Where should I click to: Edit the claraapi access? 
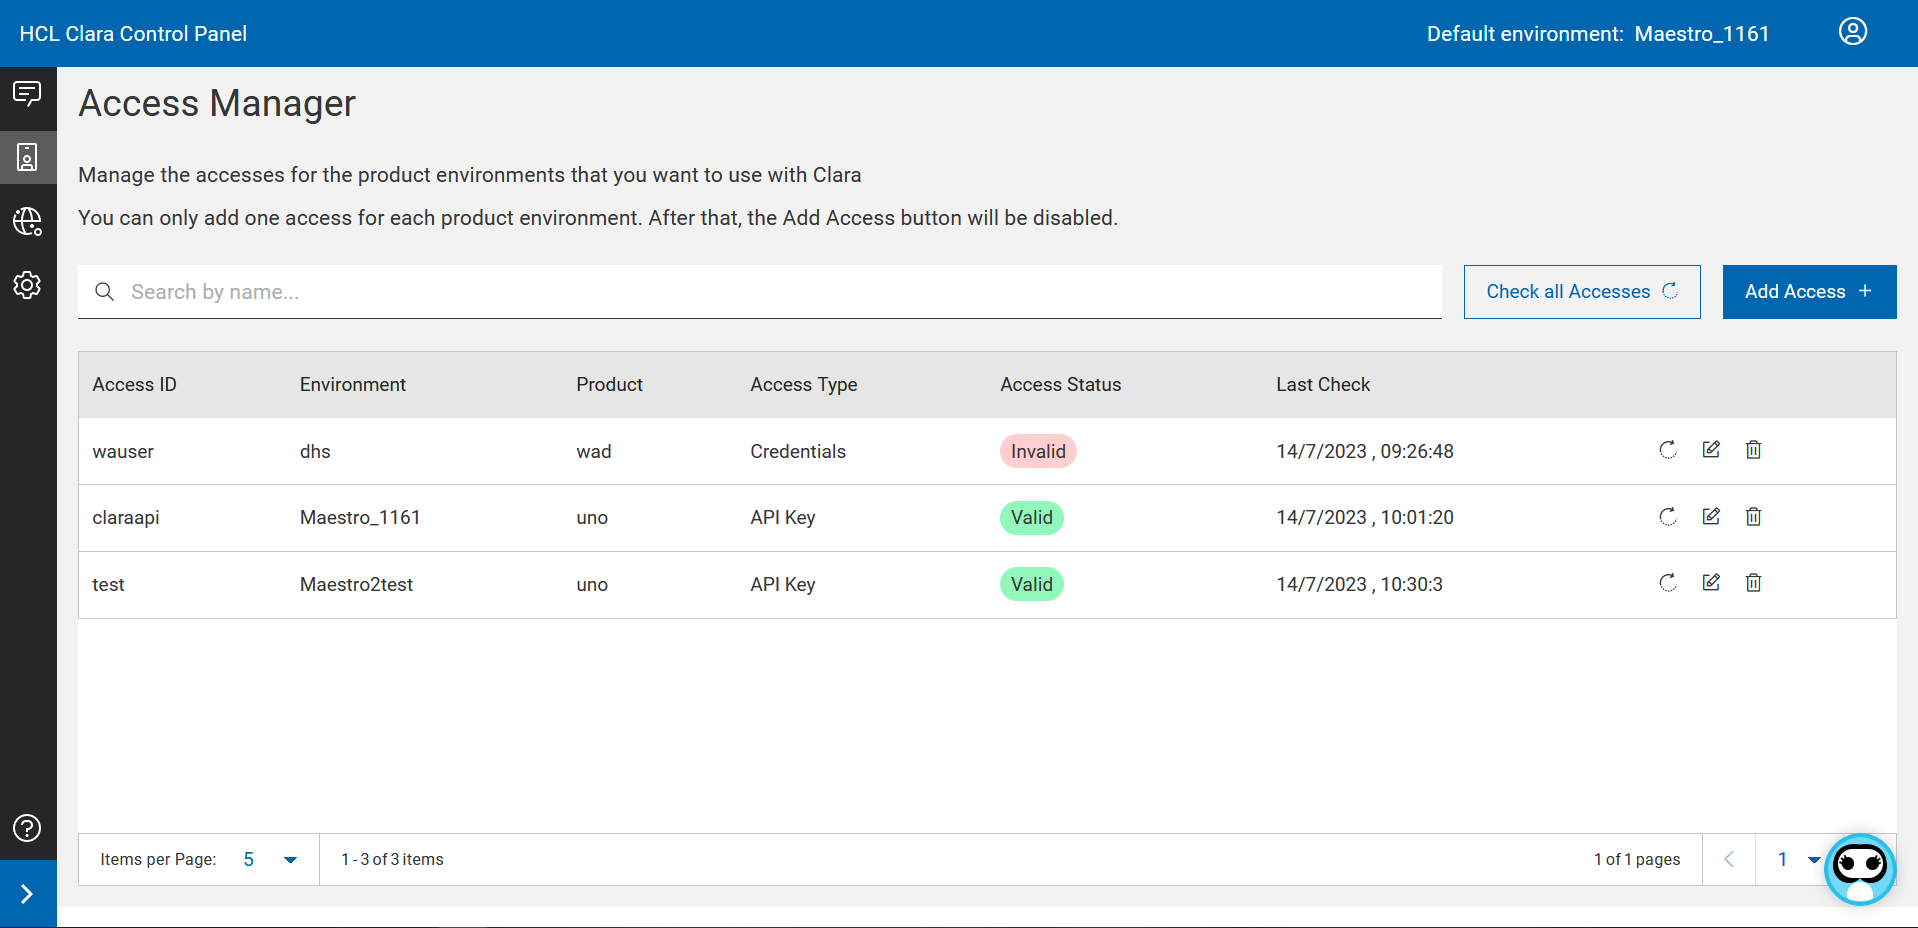(1711, 517)
